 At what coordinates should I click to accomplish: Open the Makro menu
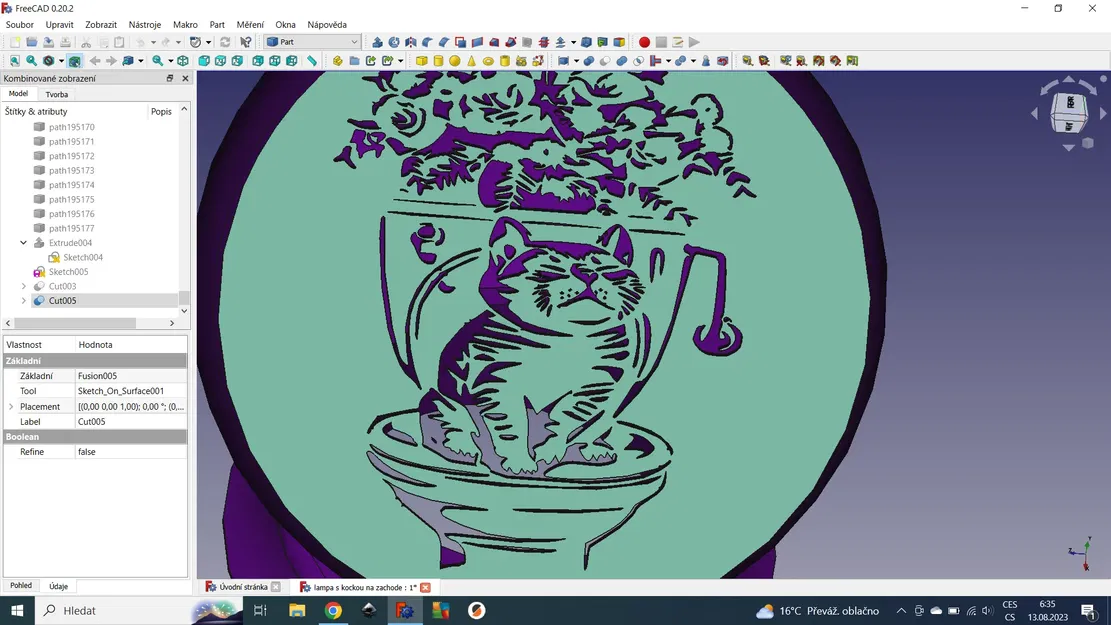[x=185, y=24]
